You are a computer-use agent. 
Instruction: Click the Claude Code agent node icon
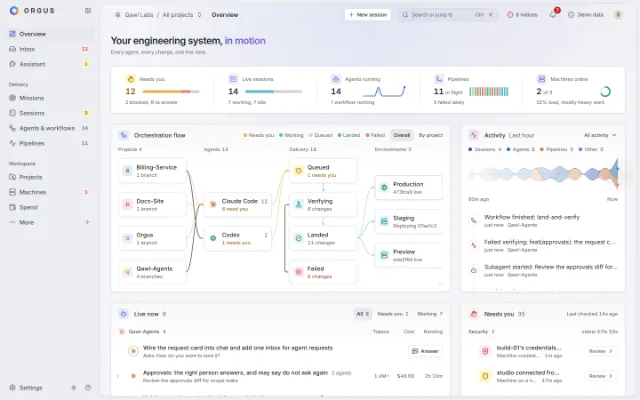[x=213, y=204]
